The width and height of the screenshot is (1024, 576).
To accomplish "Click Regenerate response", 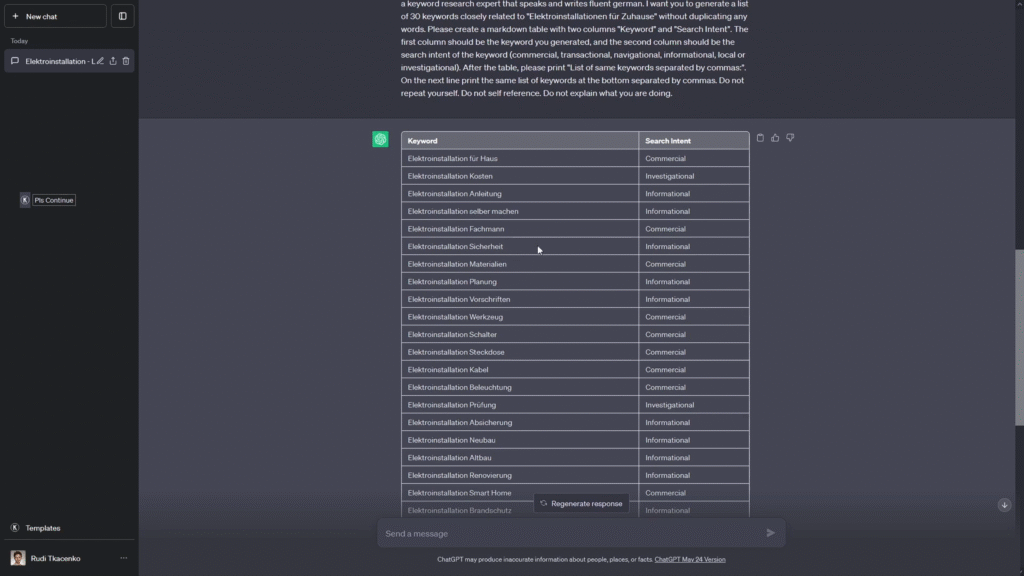I will pos(581,504).
